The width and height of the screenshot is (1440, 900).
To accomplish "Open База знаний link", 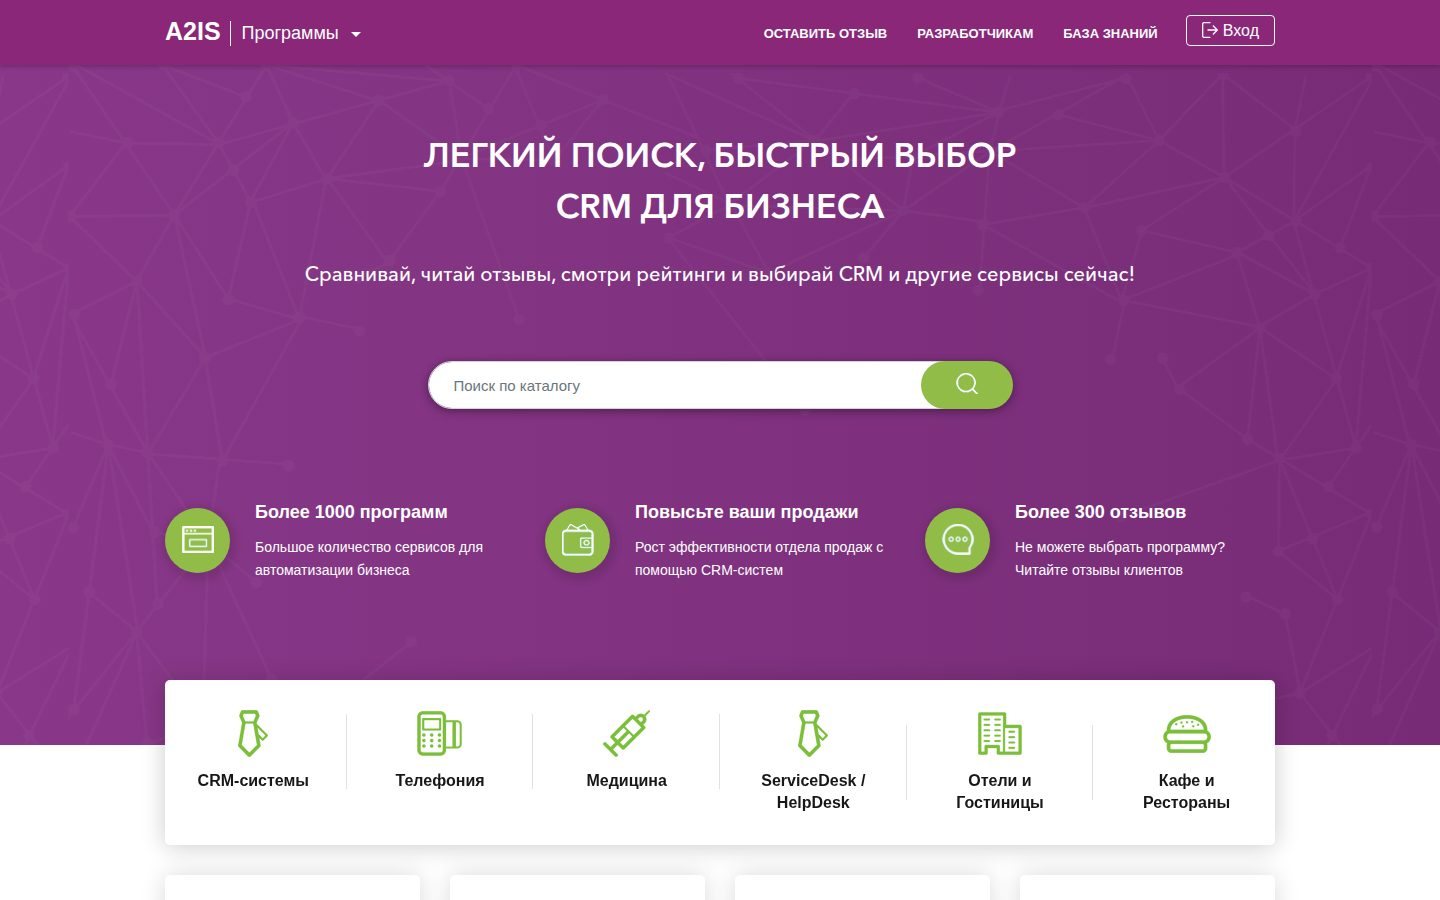I will (x=1110, y=33).
